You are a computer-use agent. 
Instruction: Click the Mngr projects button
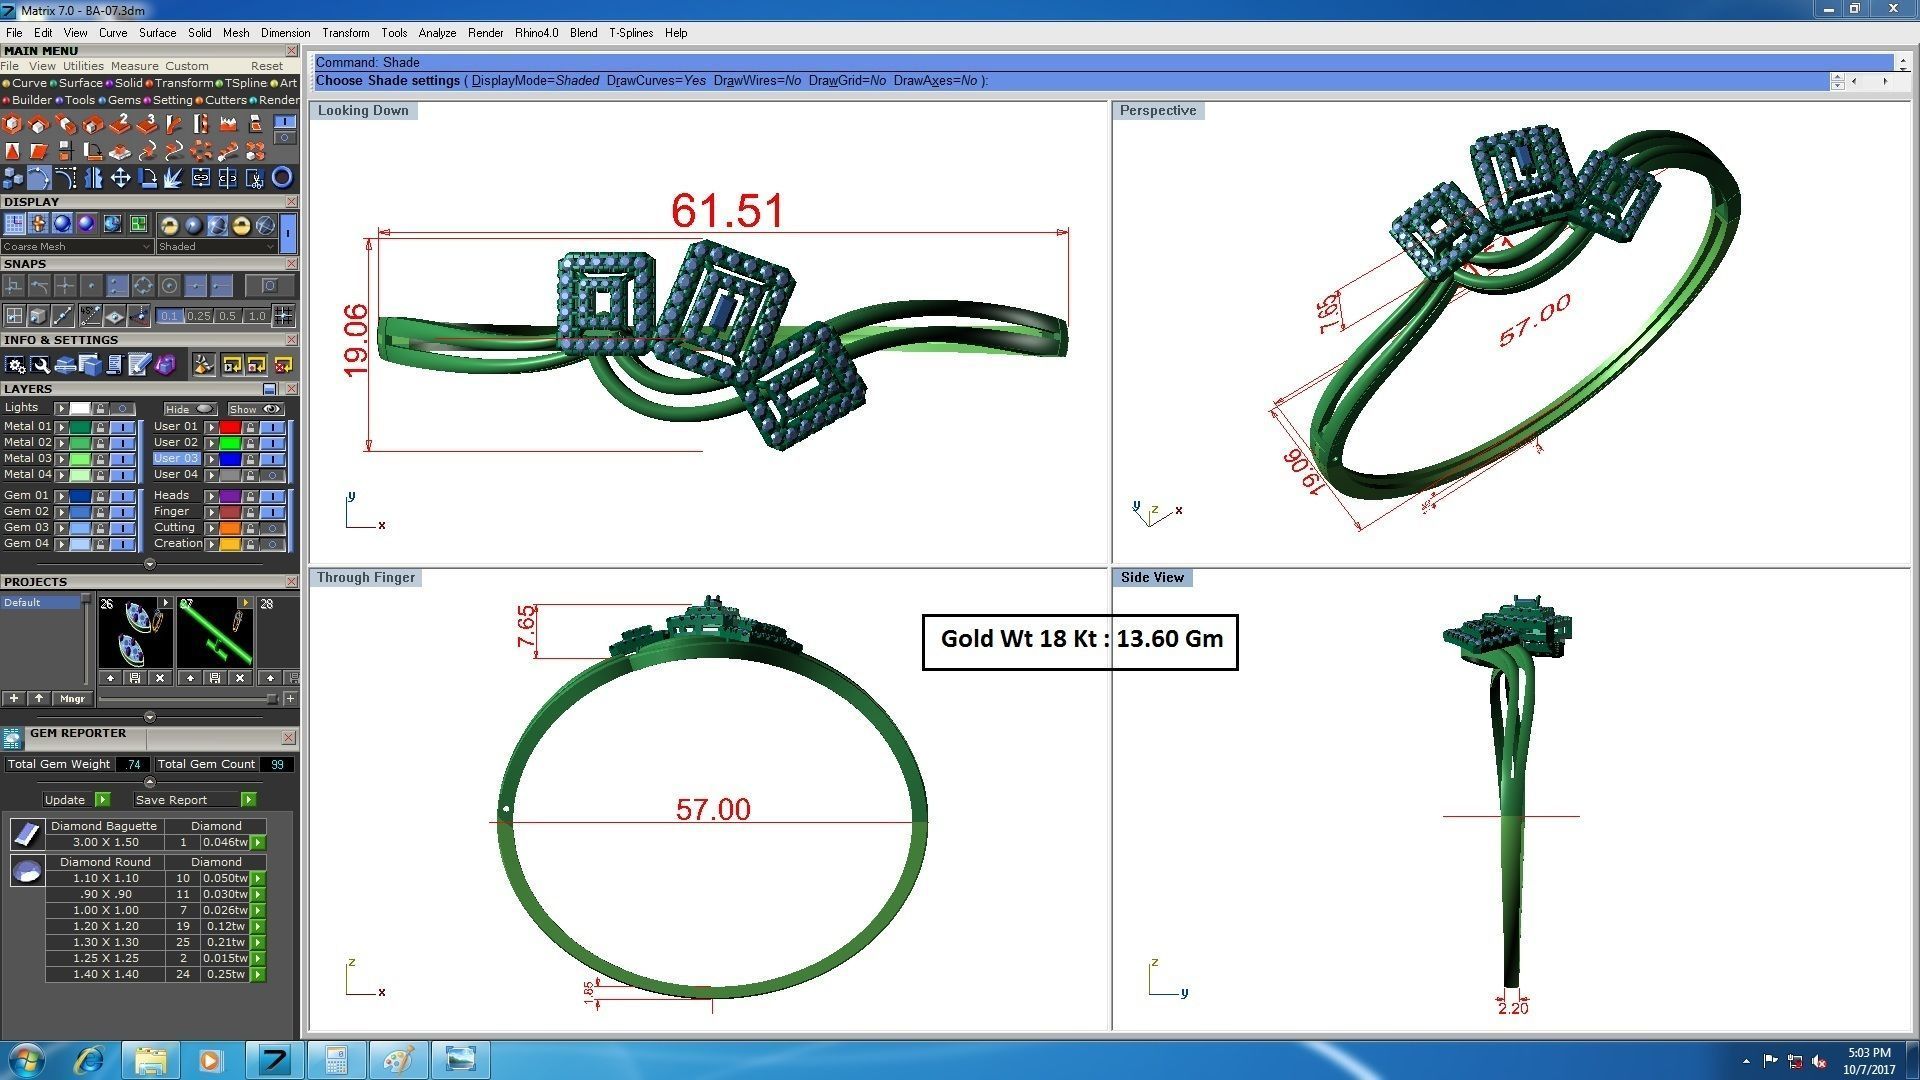click(72, 699)
